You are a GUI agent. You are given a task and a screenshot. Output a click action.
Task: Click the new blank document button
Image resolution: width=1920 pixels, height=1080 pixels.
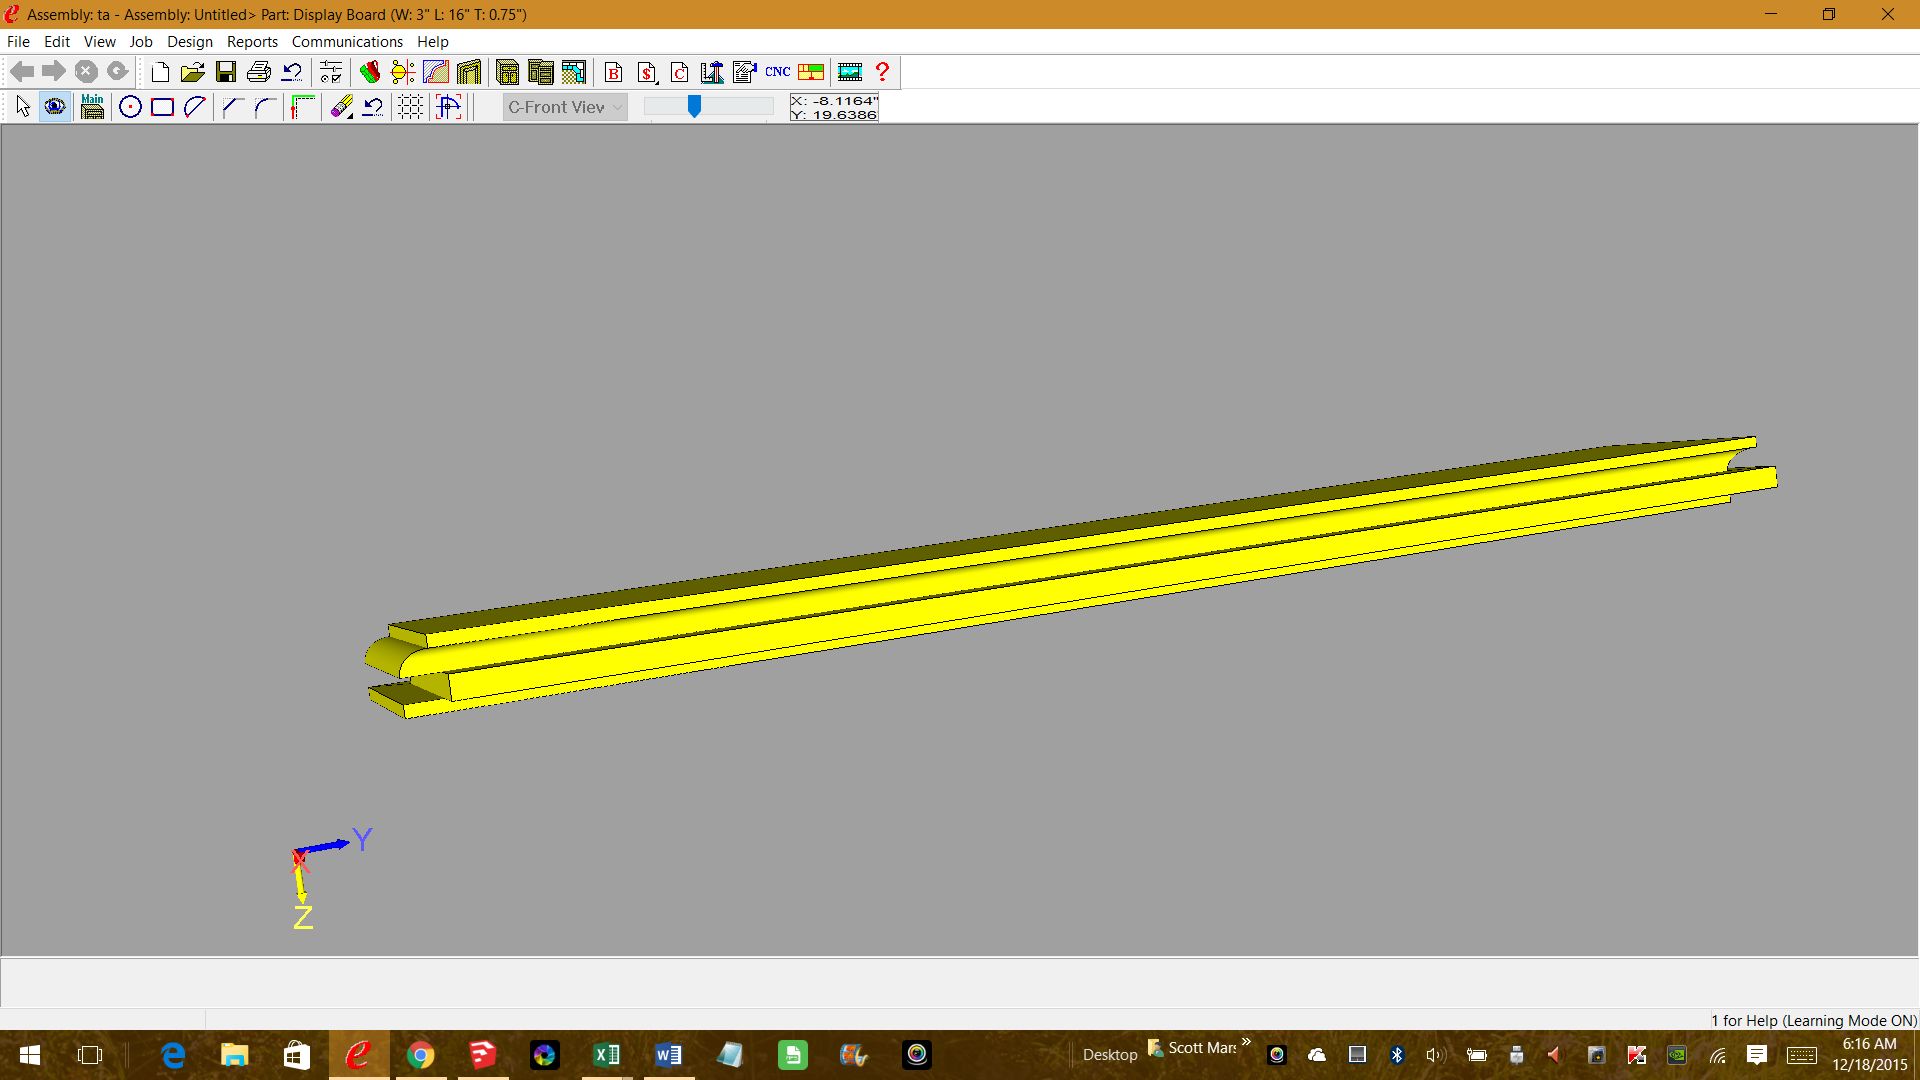[x=160, y=72]
